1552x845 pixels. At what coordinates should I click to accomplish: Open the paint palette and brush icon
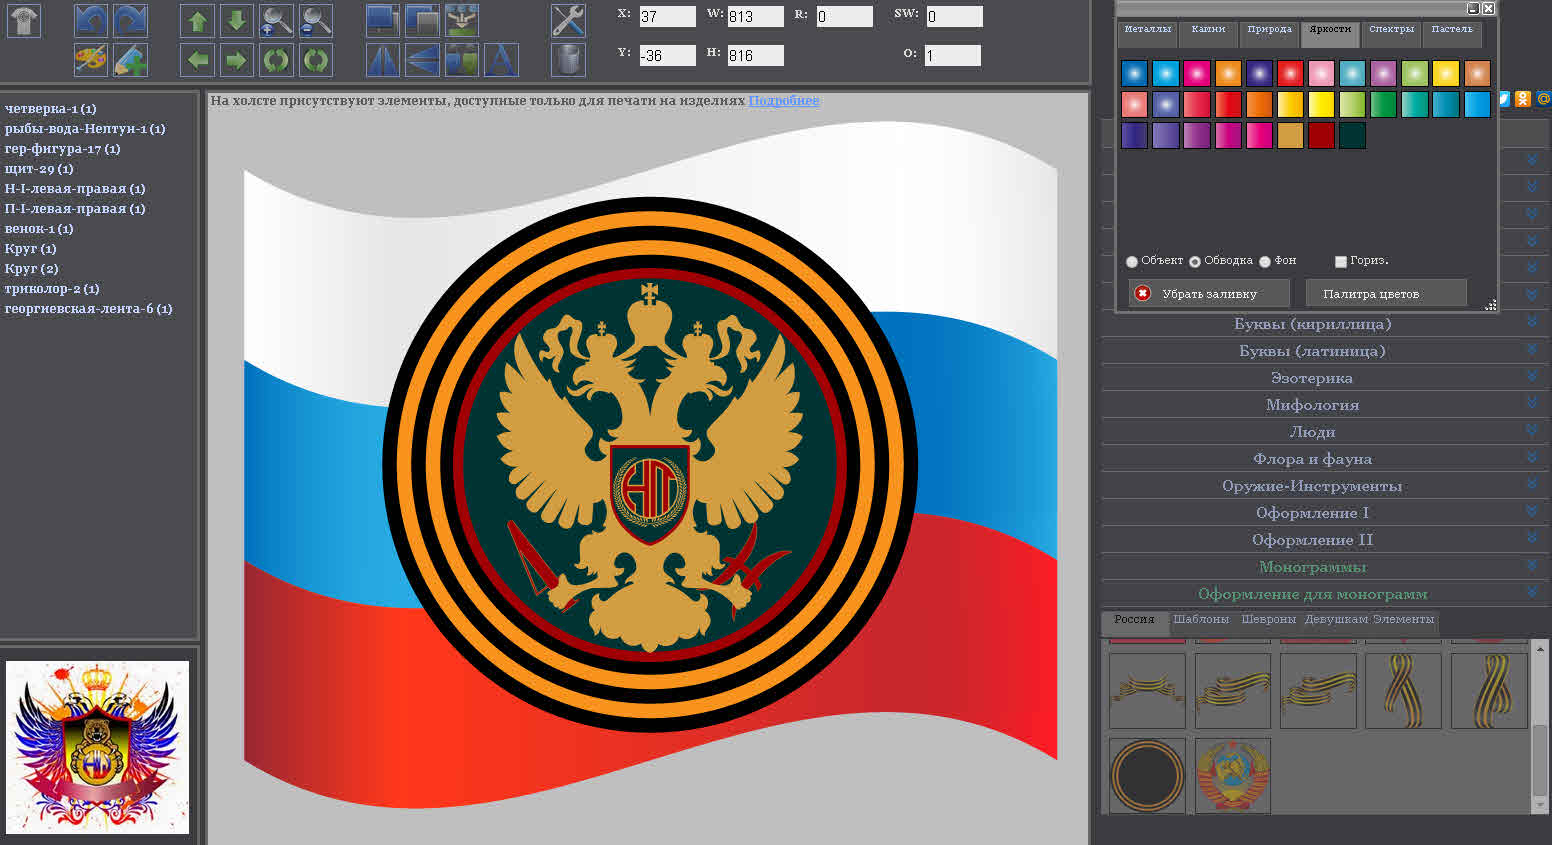point(91,60)
